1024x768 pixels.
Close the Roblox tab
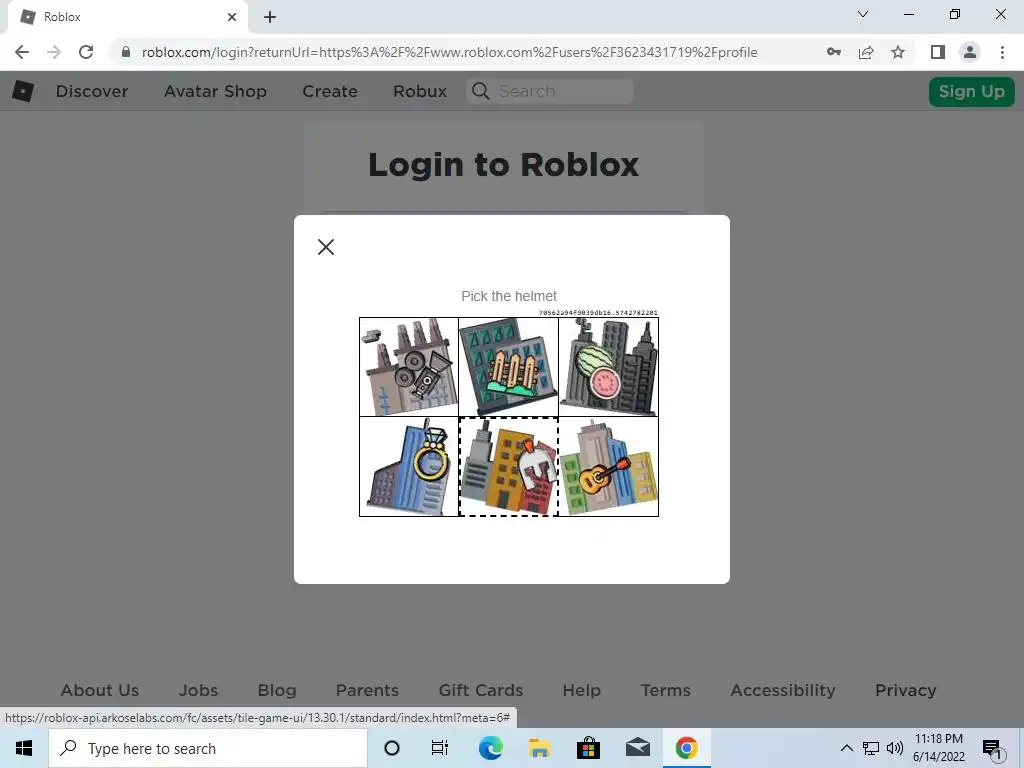tap(232, 17)
